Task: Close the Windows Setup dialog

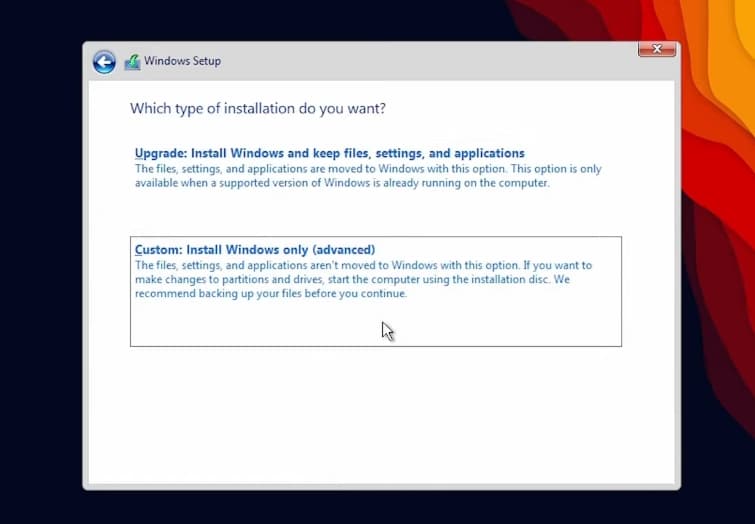Action: [657, 49]
